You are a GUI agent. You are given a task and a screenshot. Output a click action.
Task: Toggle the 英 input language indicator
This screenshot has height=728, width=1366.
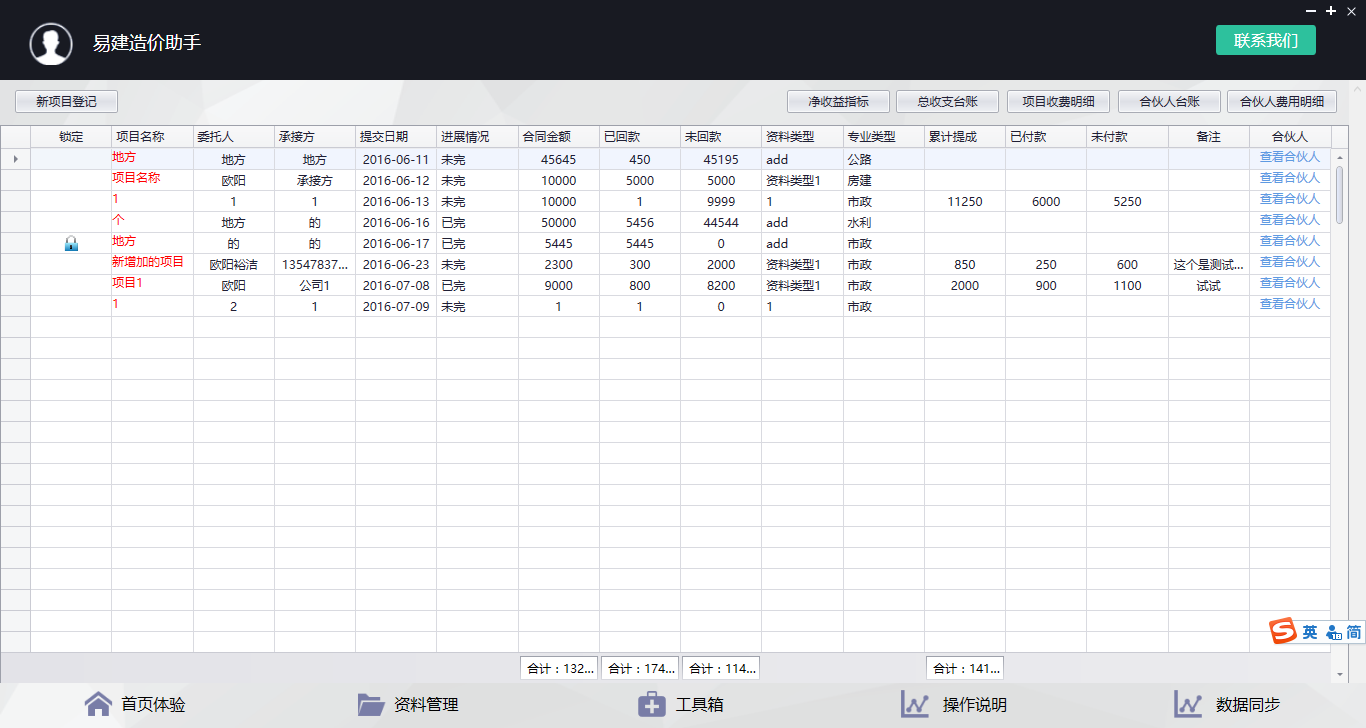tap(1310, 632)
